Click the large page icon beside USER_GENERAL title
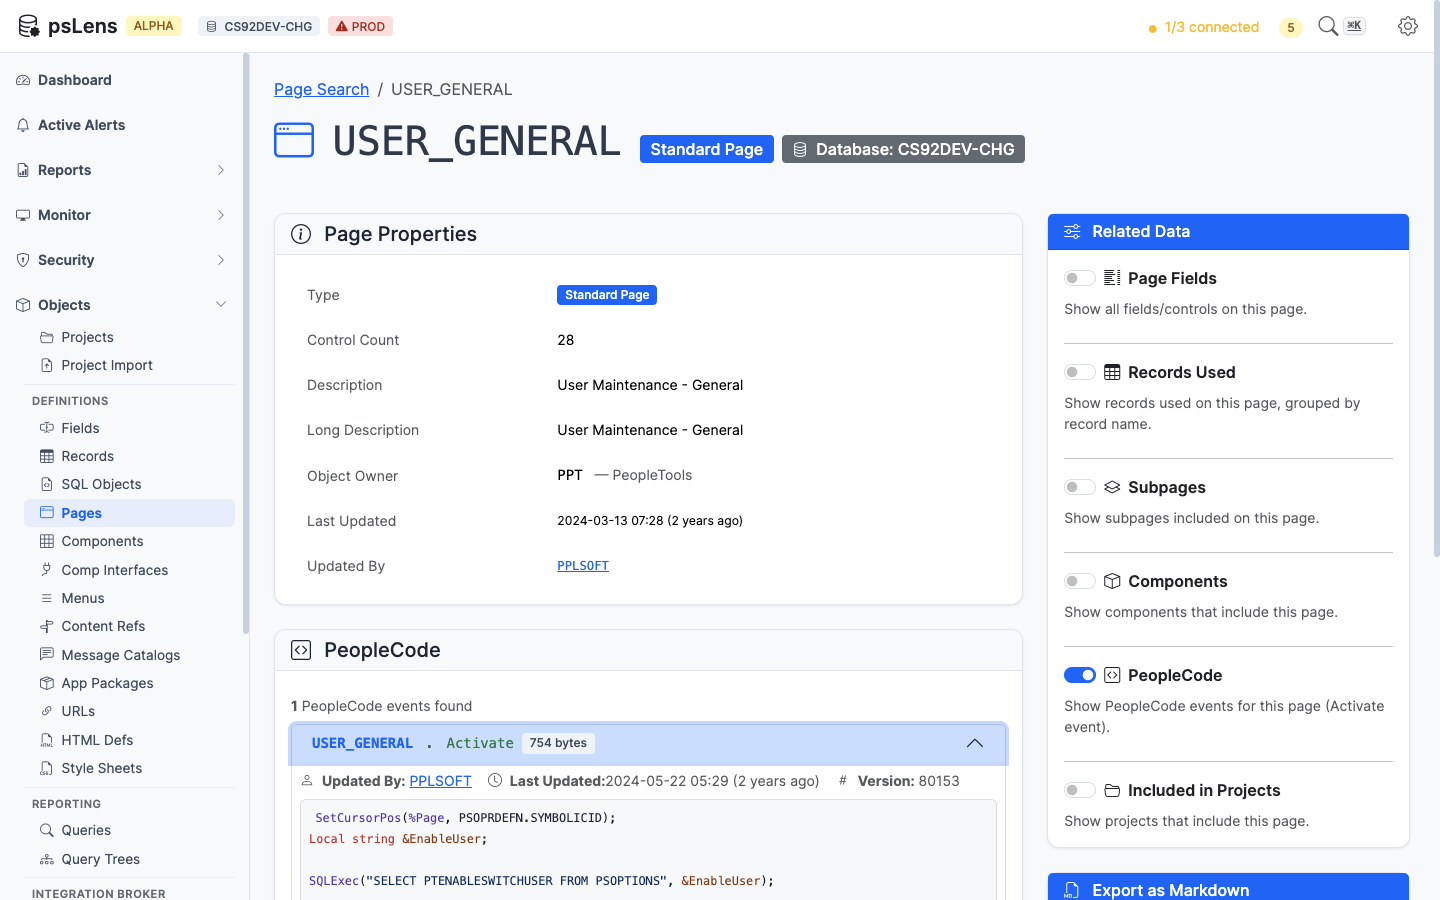Image resolution: width=1440 pixels, height=900 pixels. [x=294, y=140]
